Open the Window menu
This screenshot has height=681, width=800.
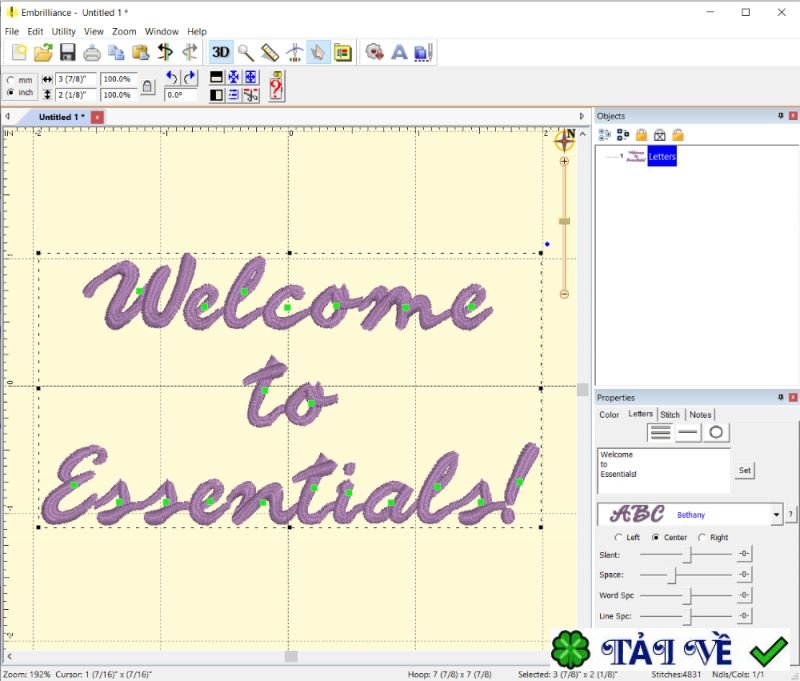[x=162, y=31]
